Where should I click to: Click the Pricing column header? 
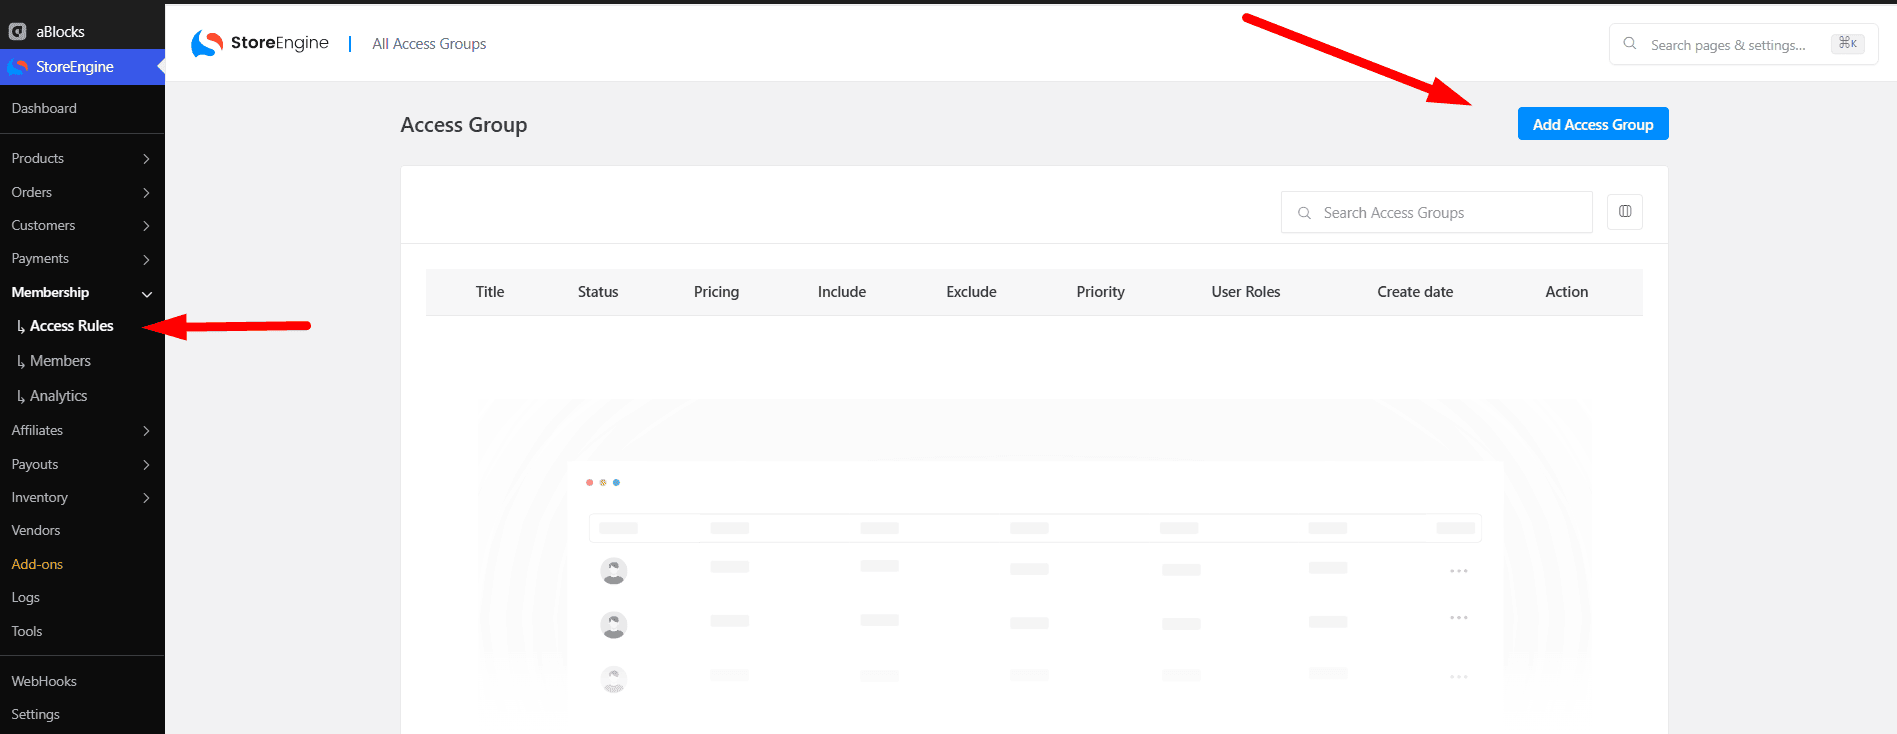(716, 292)
